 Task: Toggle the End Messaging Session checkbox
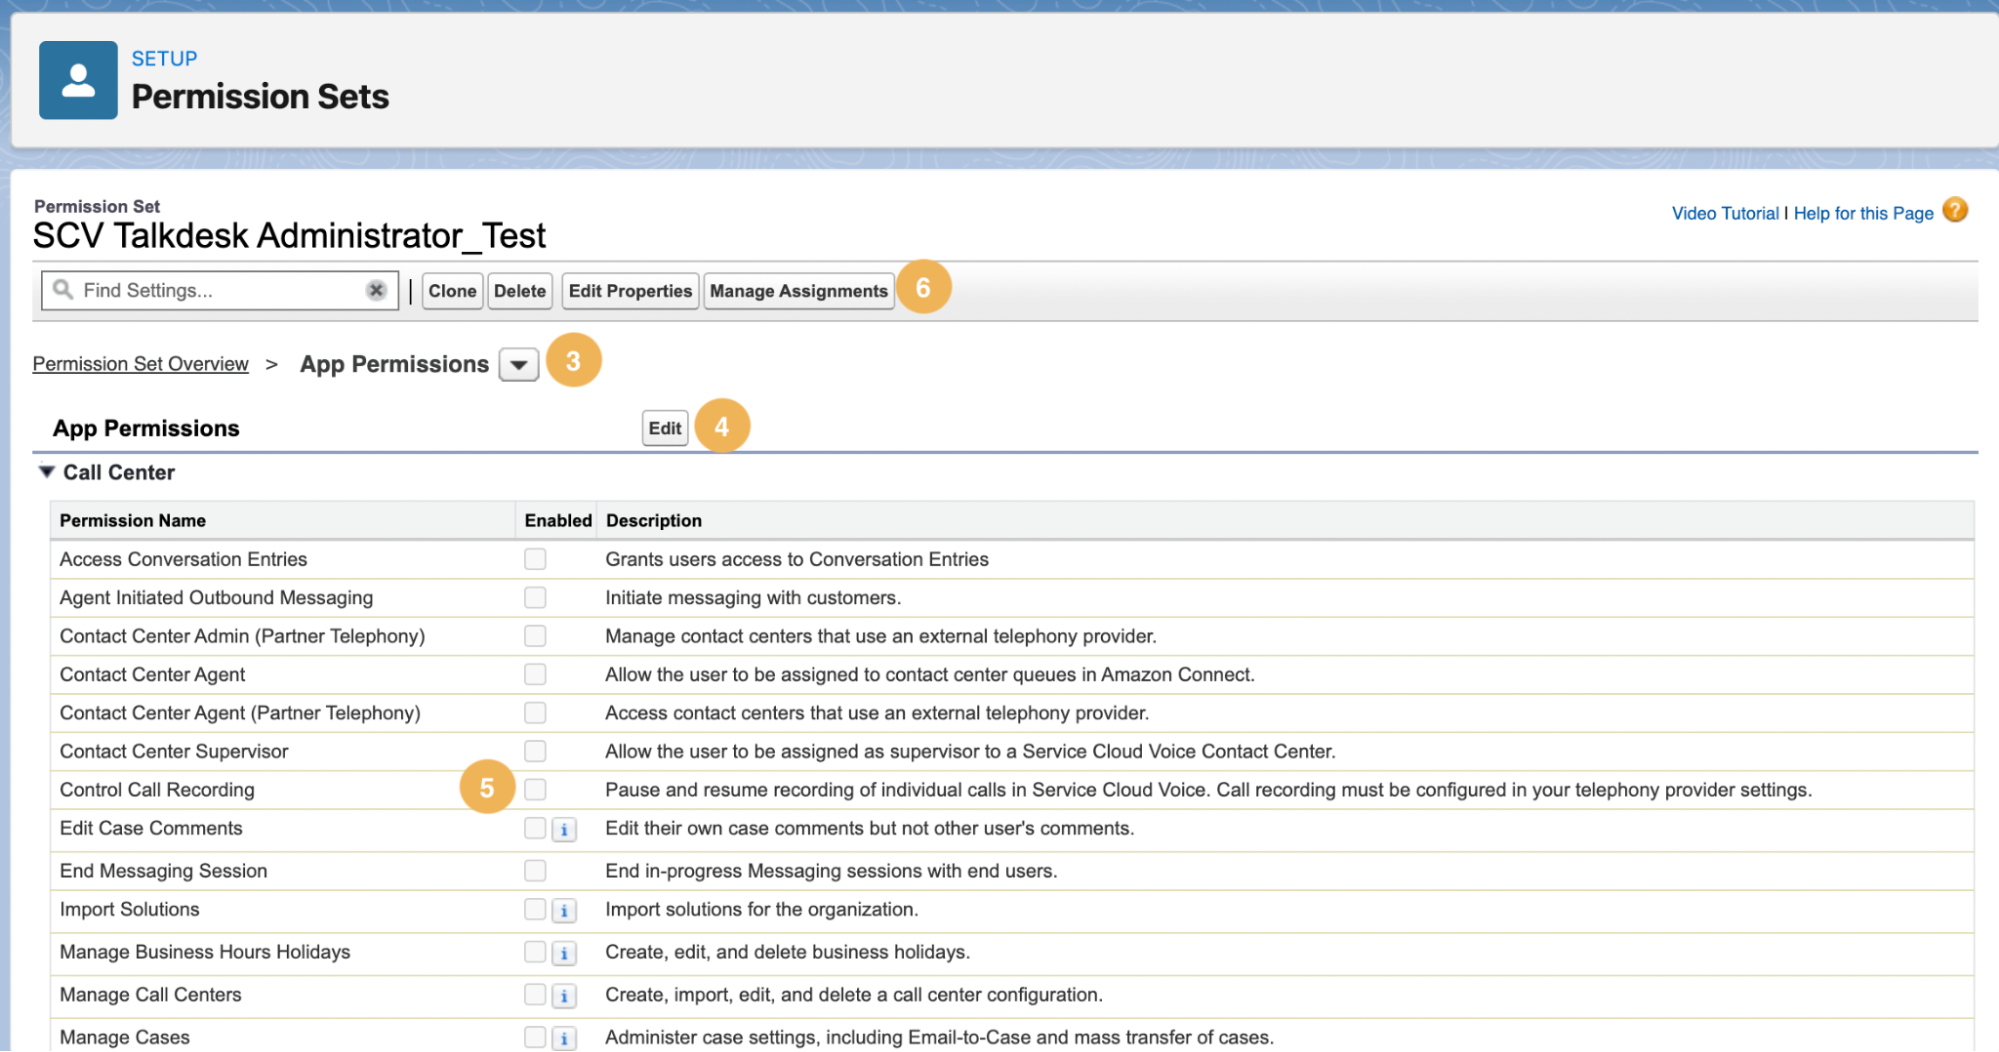[x=535, y=871]
